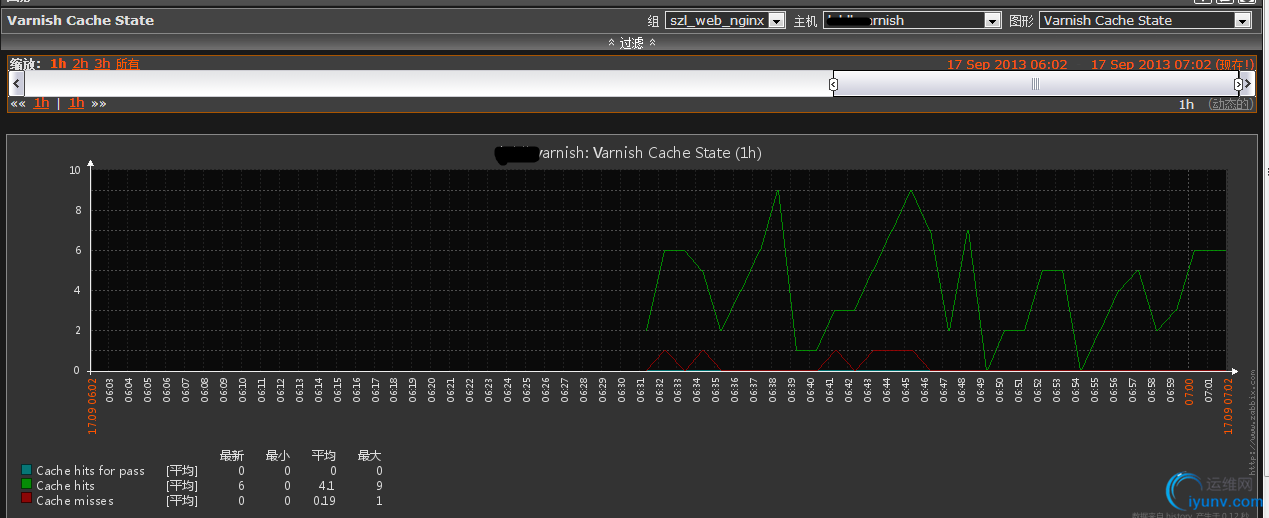
Task: Open the szl_web_nginx group dropdown
Action: (725, 20)
